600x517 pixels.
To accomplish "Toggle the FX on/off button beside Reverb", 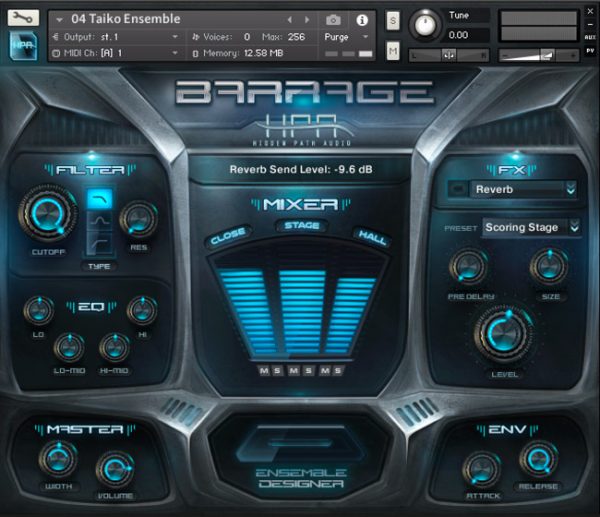I will 457,189.
